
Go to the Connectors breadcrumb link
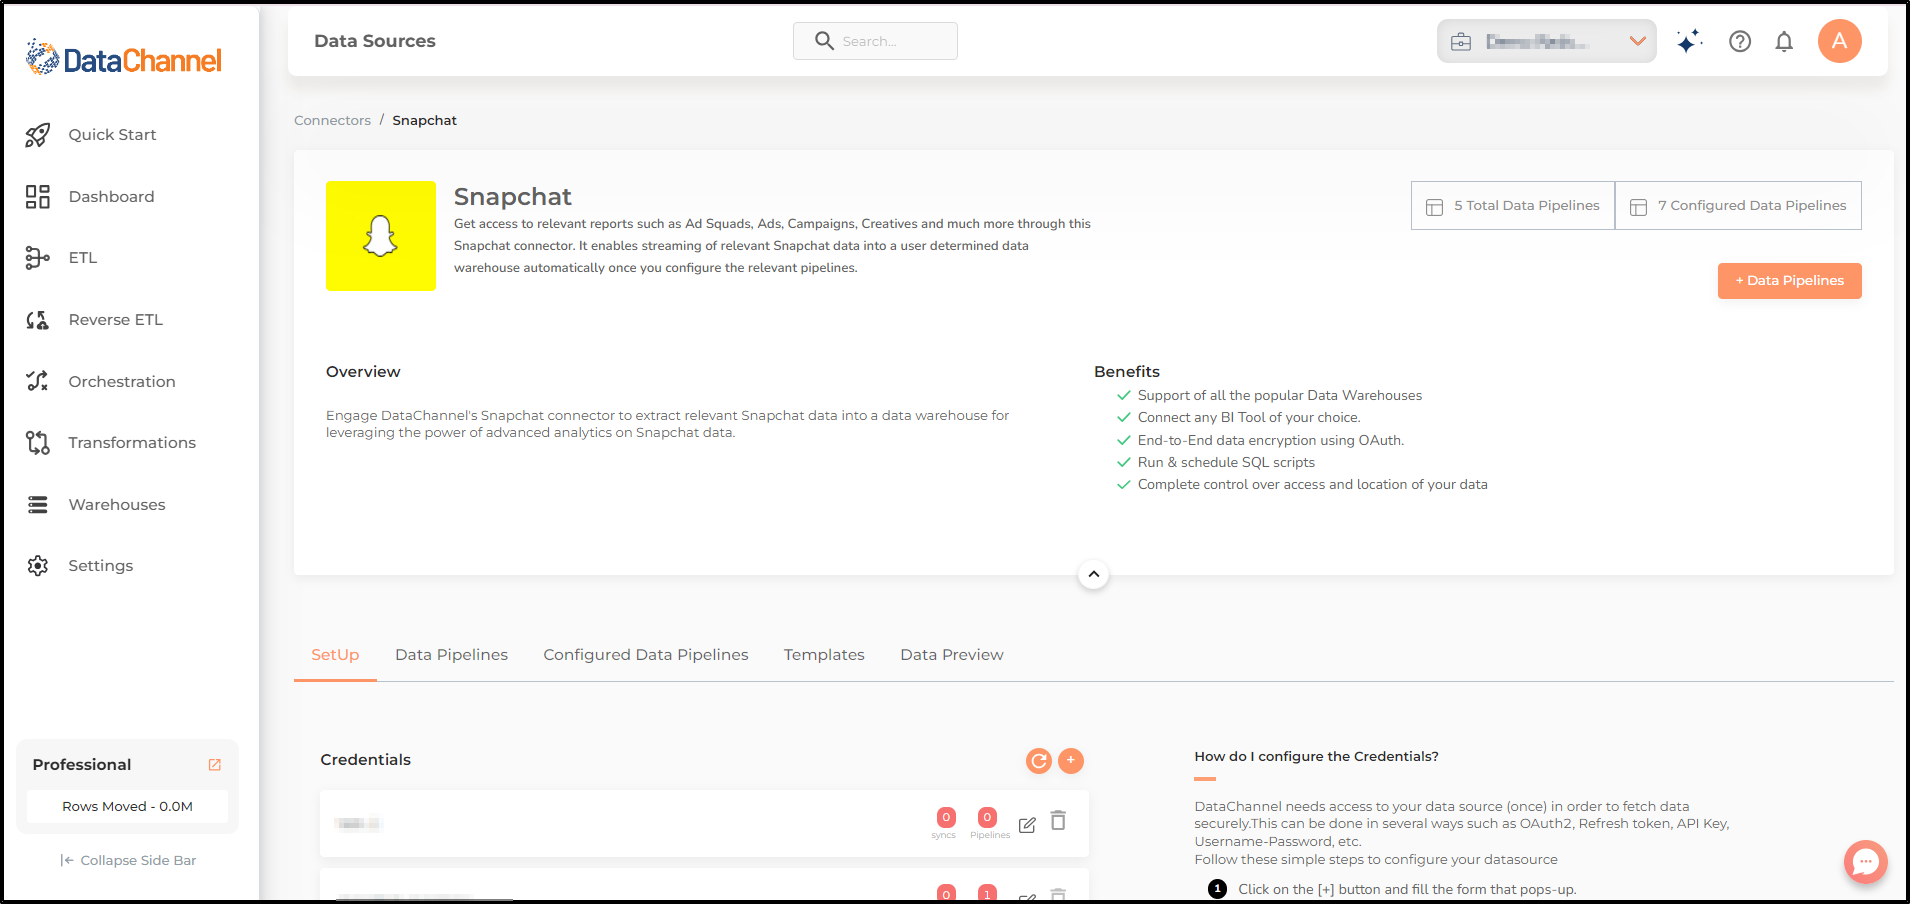[332, 120]
